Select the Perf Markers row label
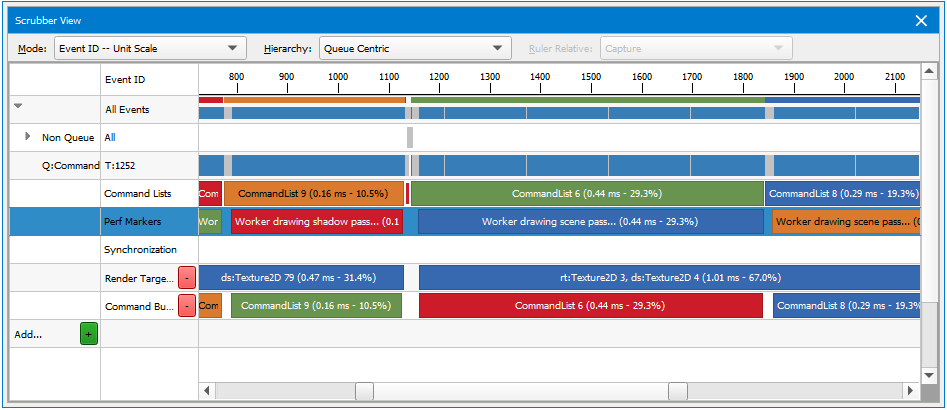 (132, 222)
